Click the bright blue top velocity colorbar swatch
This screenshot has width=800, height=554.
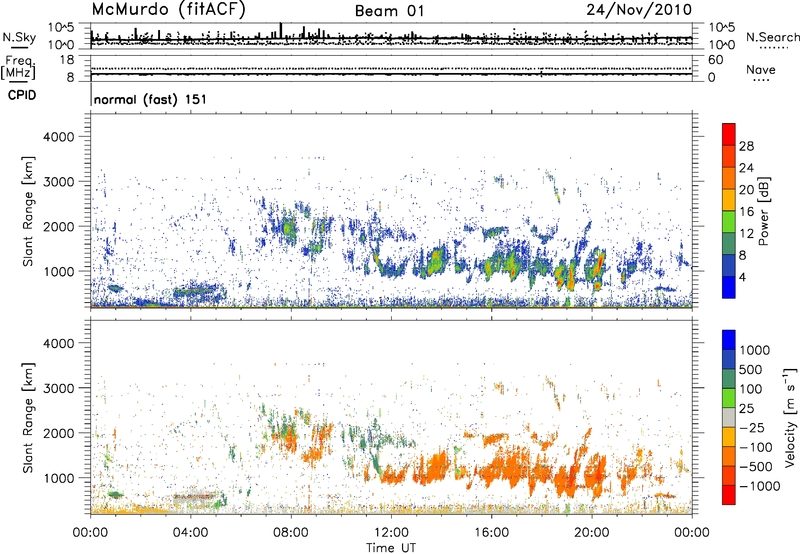pyautogui.click(x=729, y=340)
